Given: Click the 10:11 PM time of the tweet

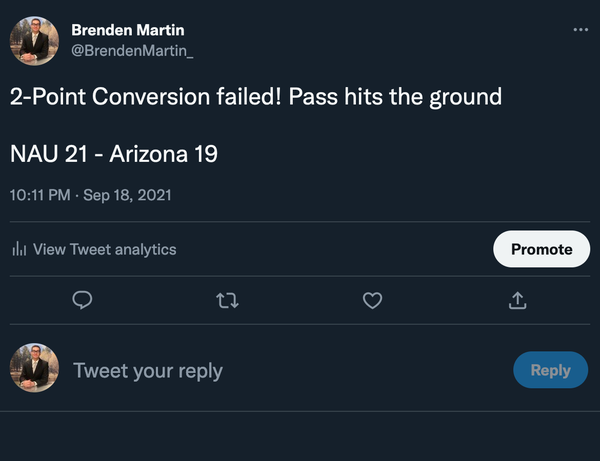Looking at the screenshot, I should point(39,195).
